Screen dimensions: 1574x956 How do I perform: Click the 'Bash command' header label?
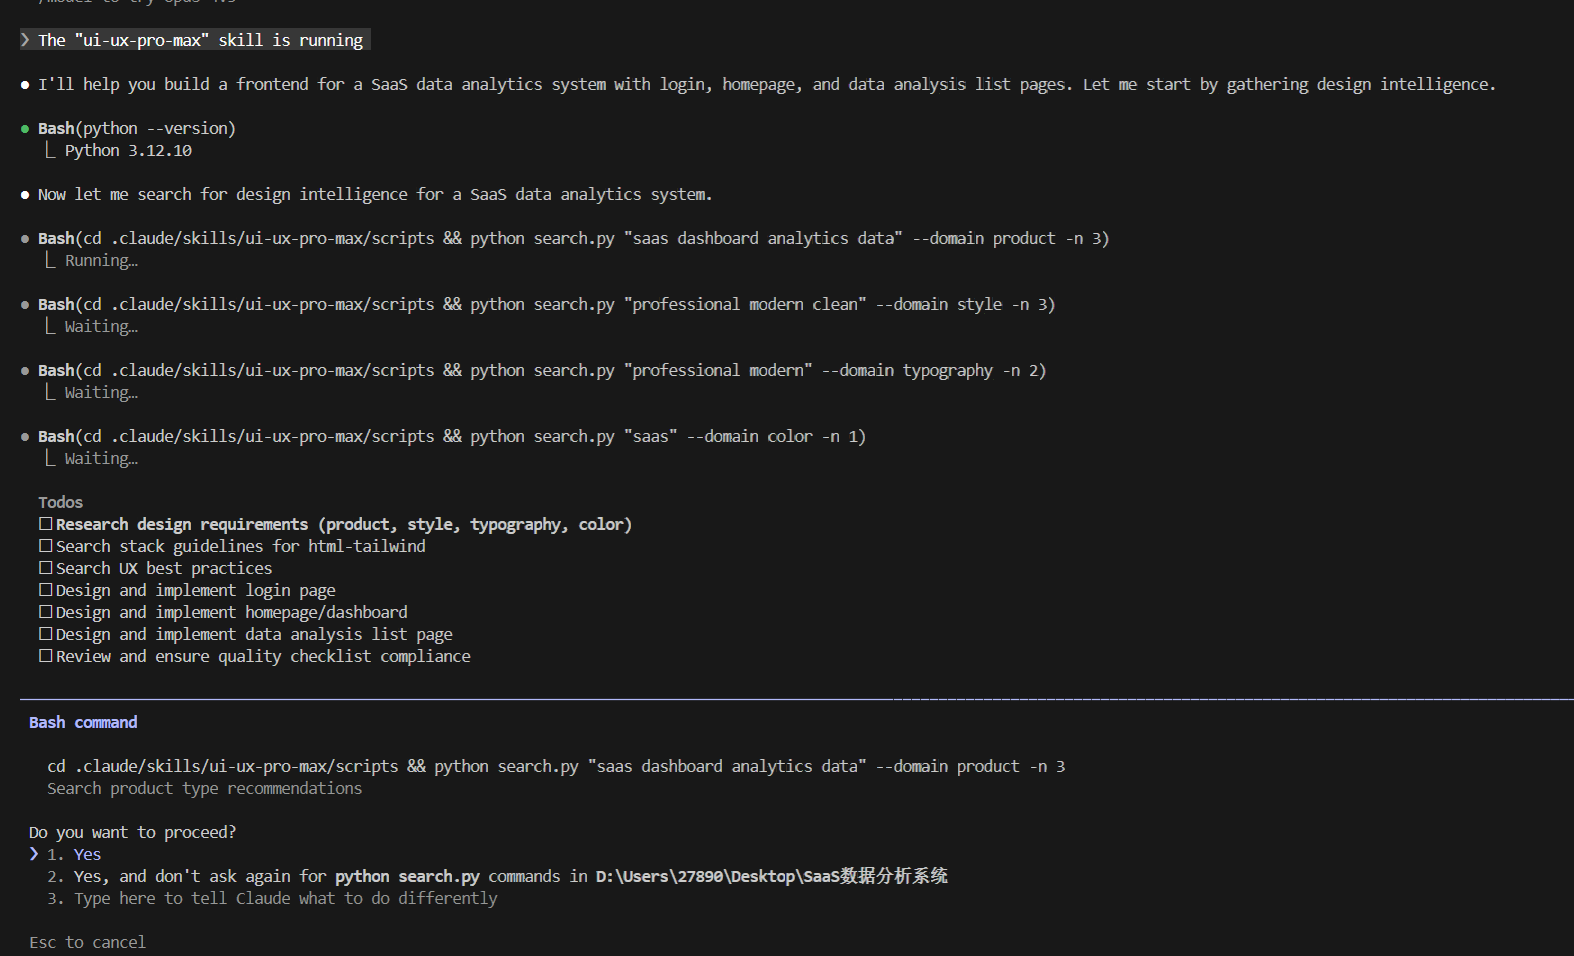(x=83, y=722)
